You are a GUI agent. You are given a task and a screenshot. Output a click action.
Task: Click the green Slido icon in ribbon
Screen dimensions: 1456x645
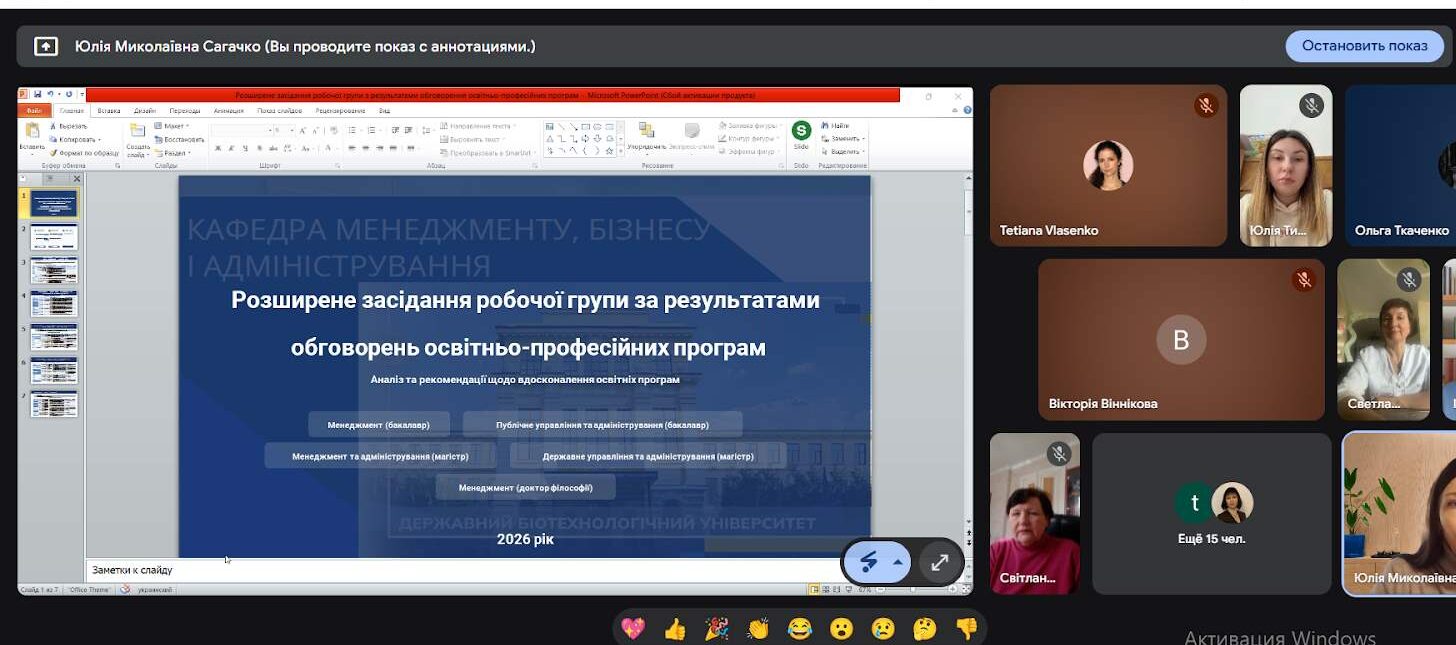(x=801, y=131)
